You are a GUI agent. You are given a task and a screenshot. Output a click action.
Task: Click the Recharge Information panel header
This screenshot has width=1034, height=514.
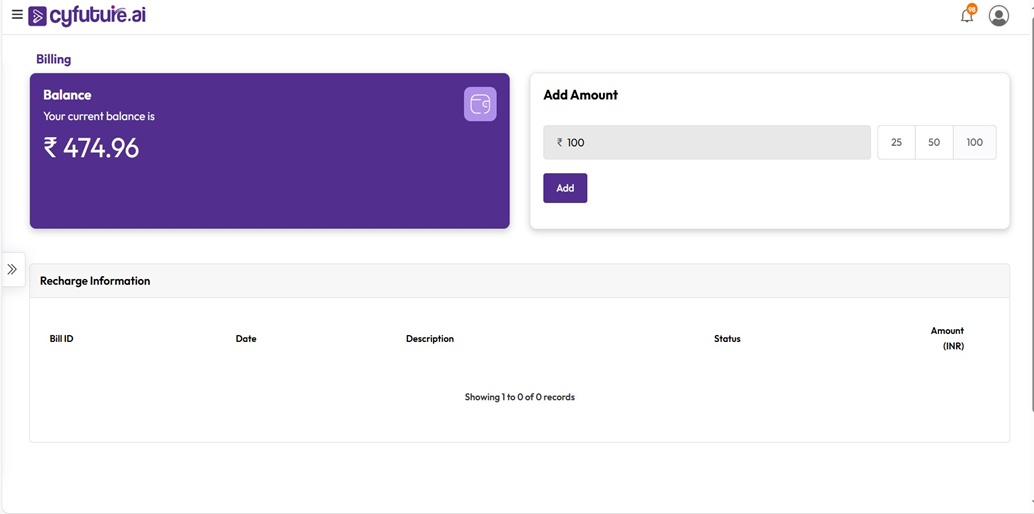pyautogui.click(x=95, y=281)
